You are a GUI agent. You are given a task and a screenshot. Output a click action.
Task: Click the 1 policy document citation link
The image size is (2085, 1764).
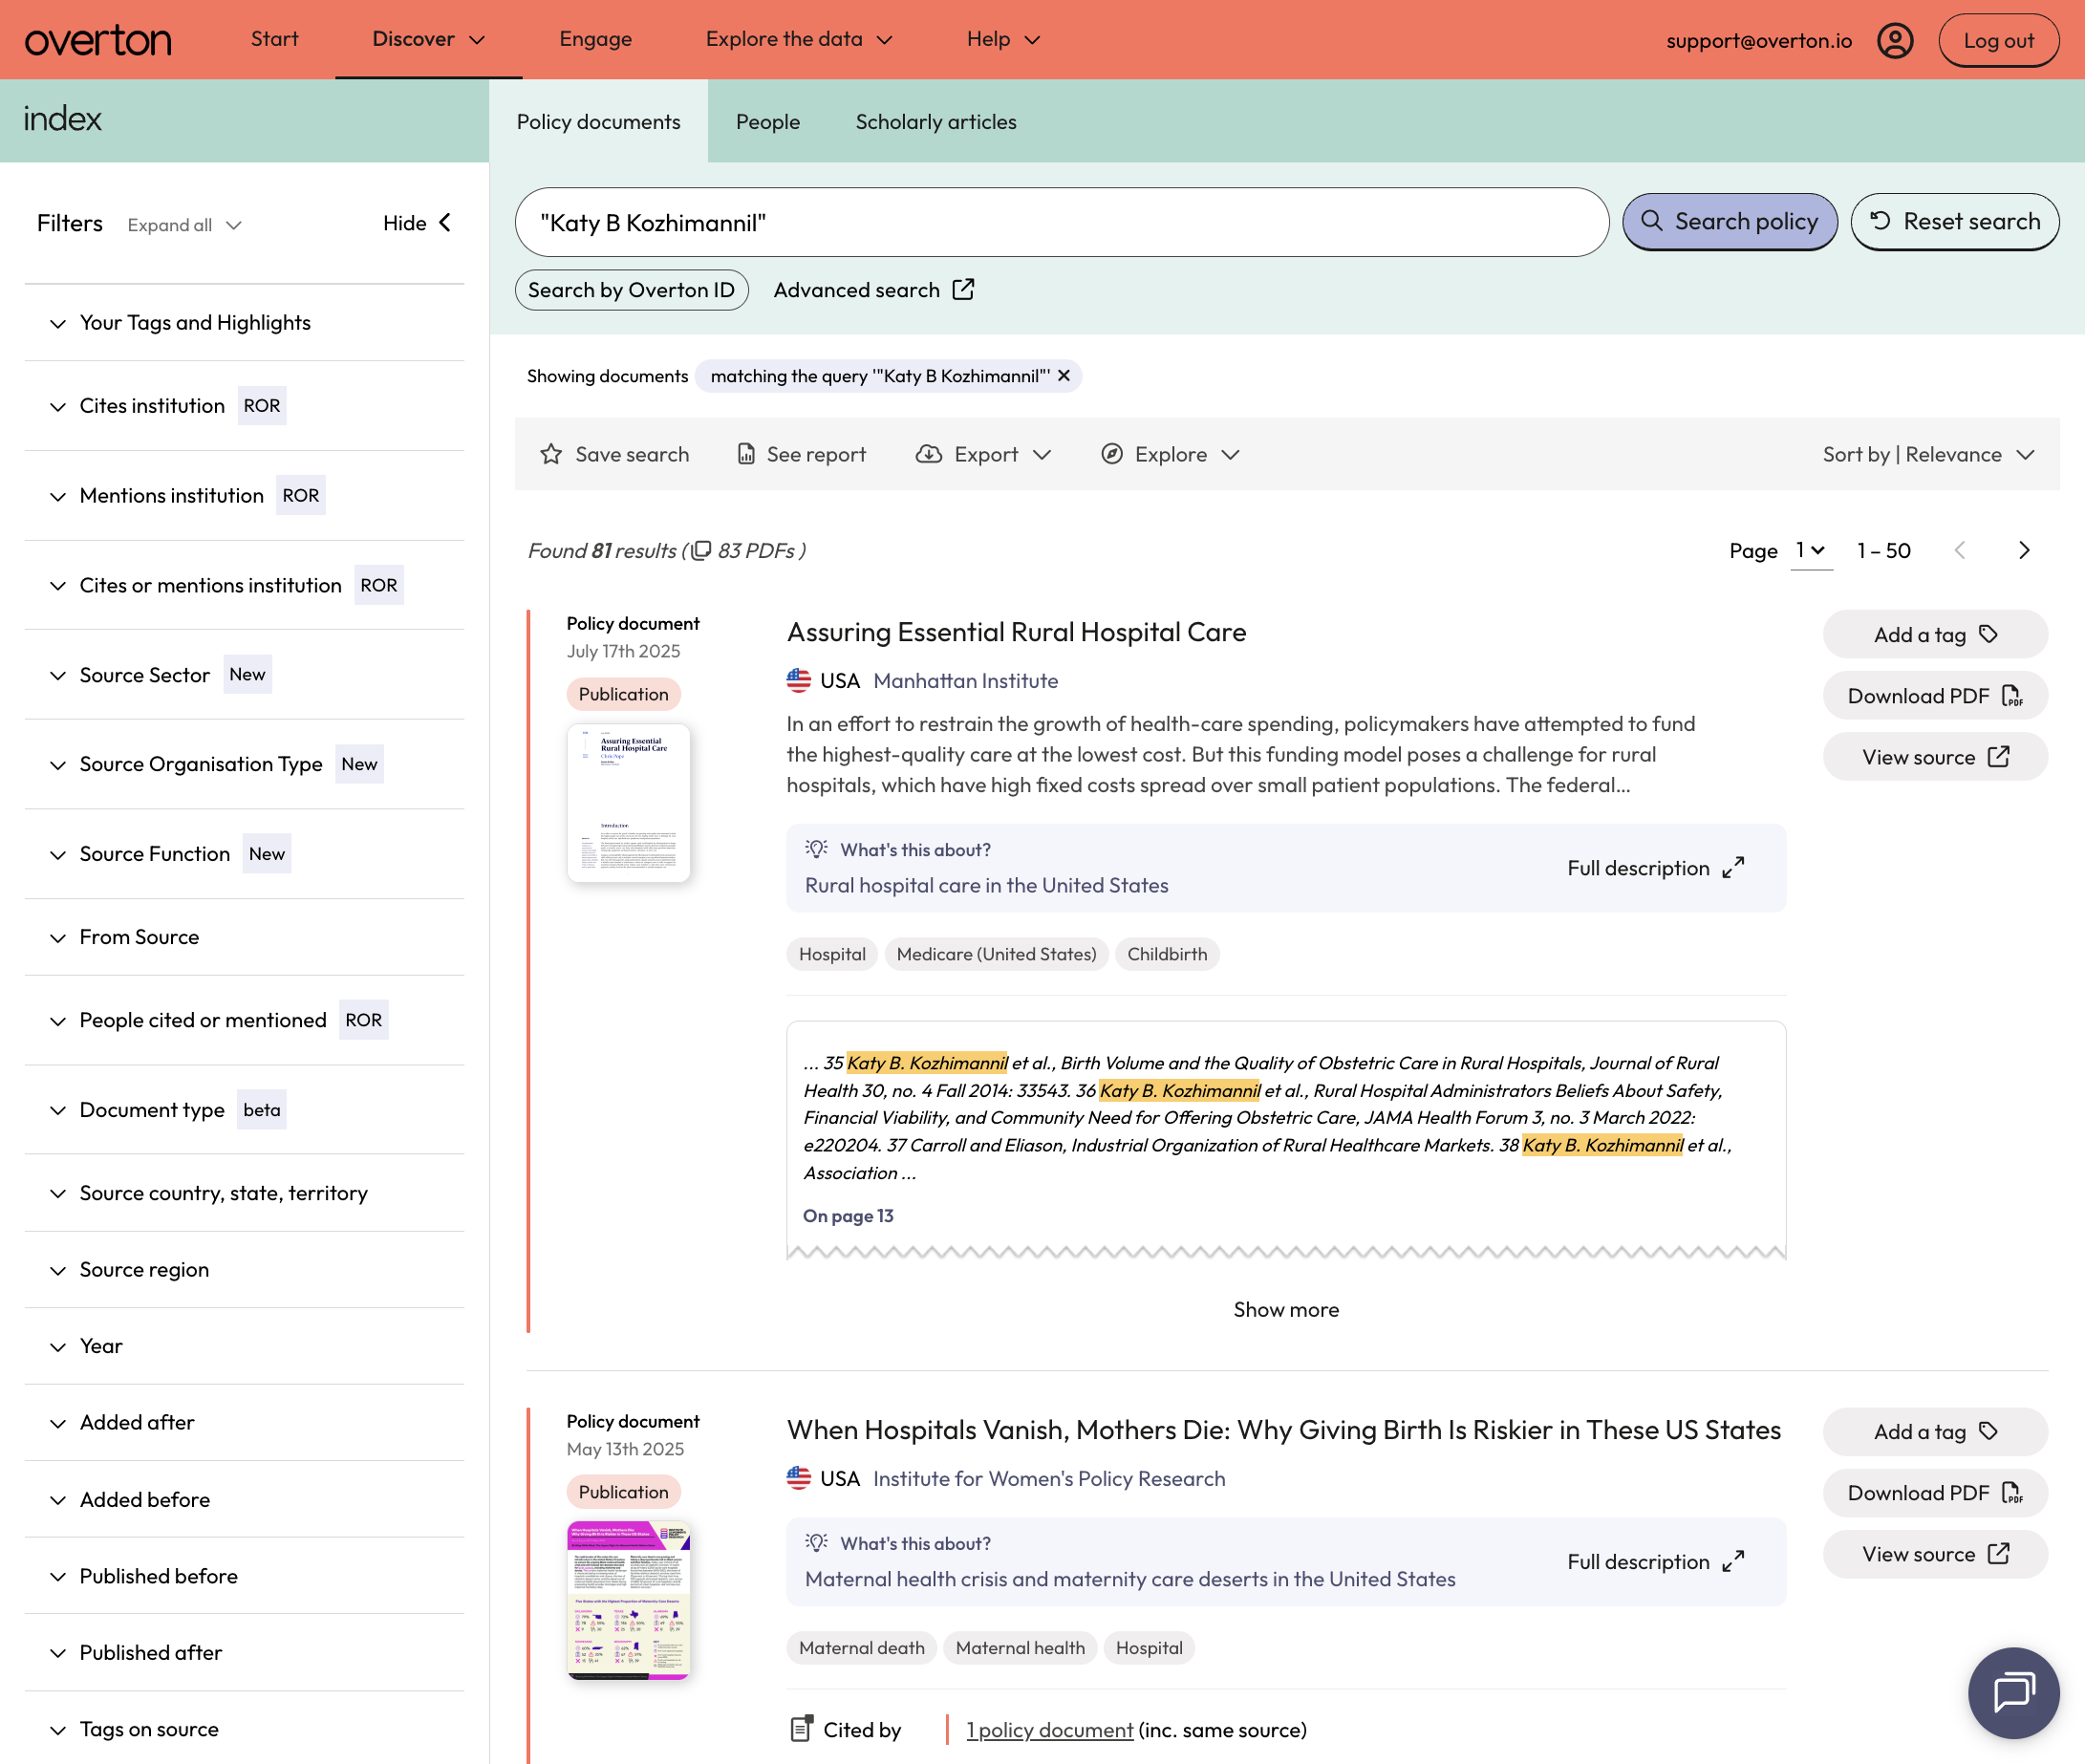(1049, 1729)
